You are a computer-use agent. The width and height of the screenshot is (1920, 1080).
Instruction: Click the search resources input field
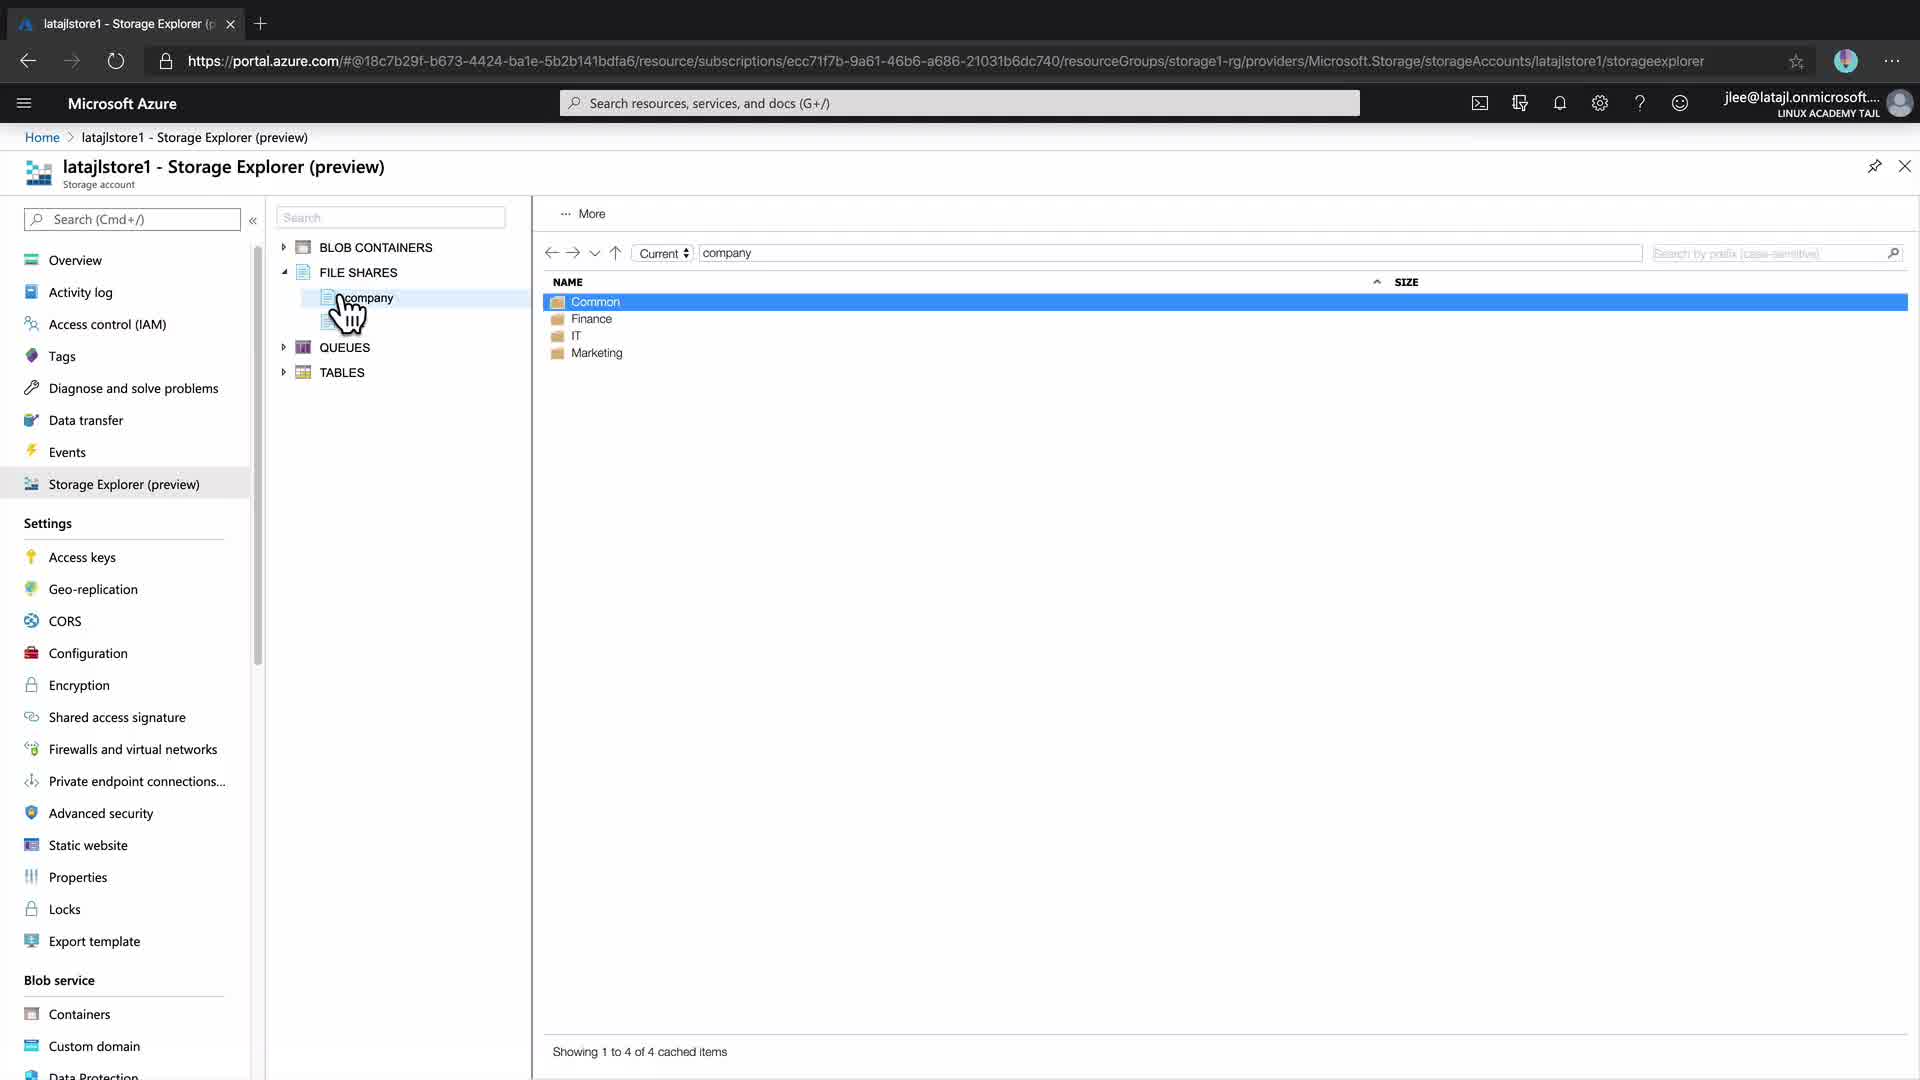[x=960, y=103]
